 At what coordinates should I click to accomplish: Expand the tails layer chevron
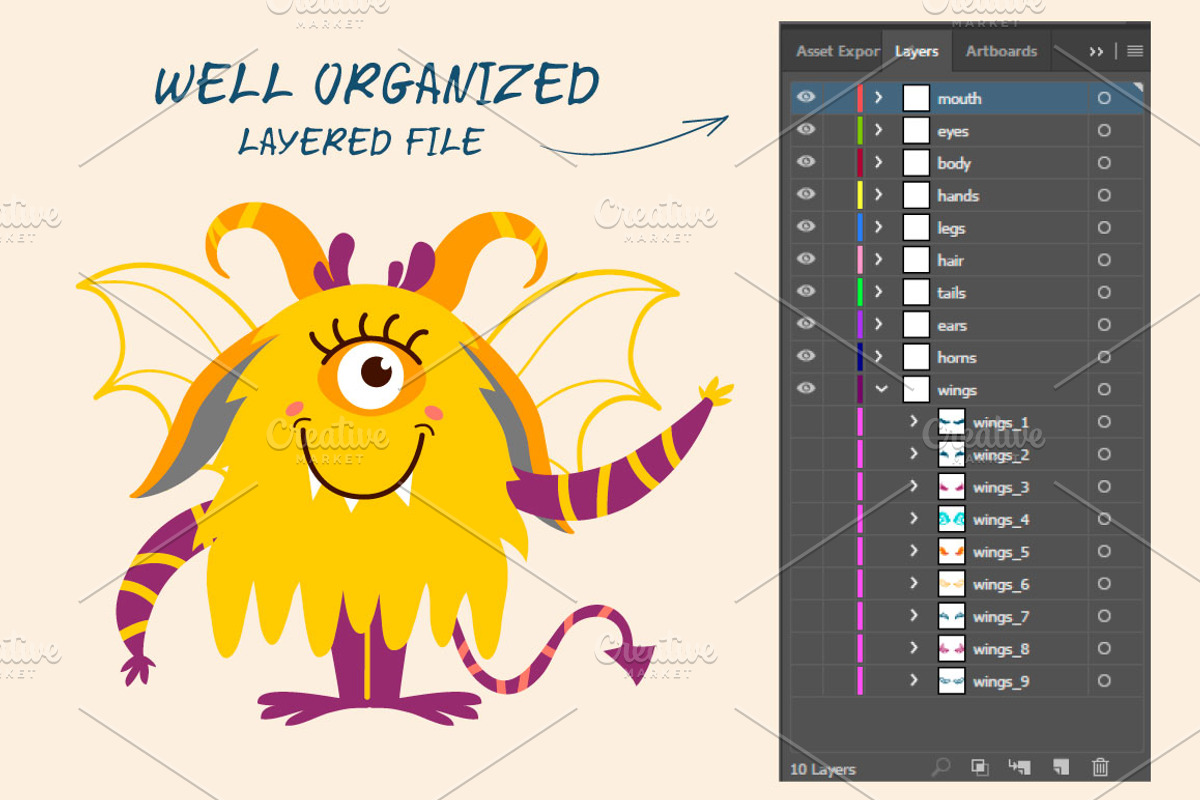(x=879, y=292)
